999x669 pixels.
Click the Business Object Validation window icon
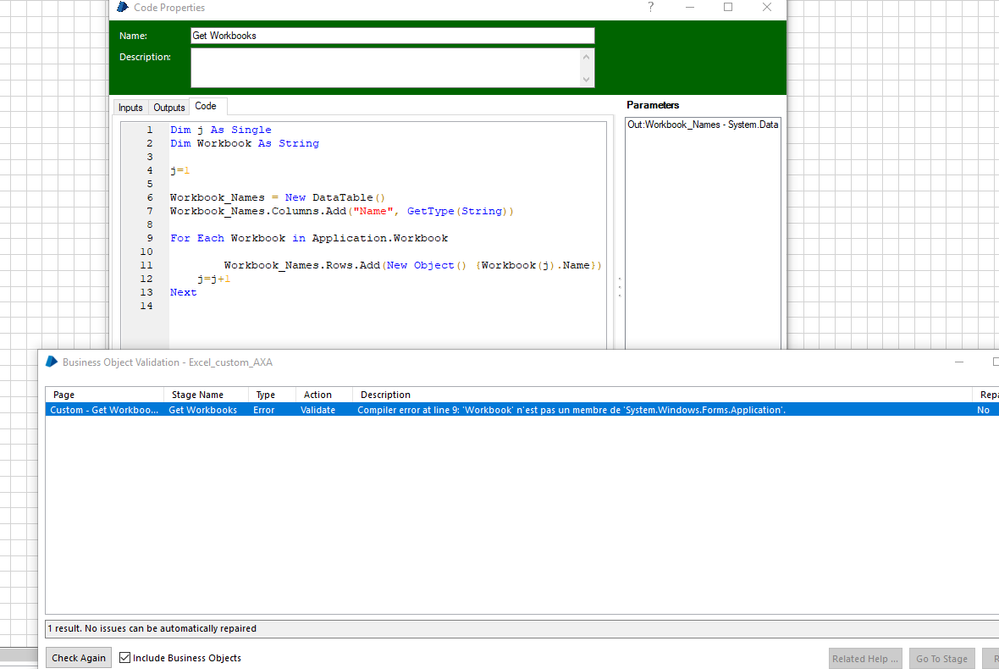[52, 362]
